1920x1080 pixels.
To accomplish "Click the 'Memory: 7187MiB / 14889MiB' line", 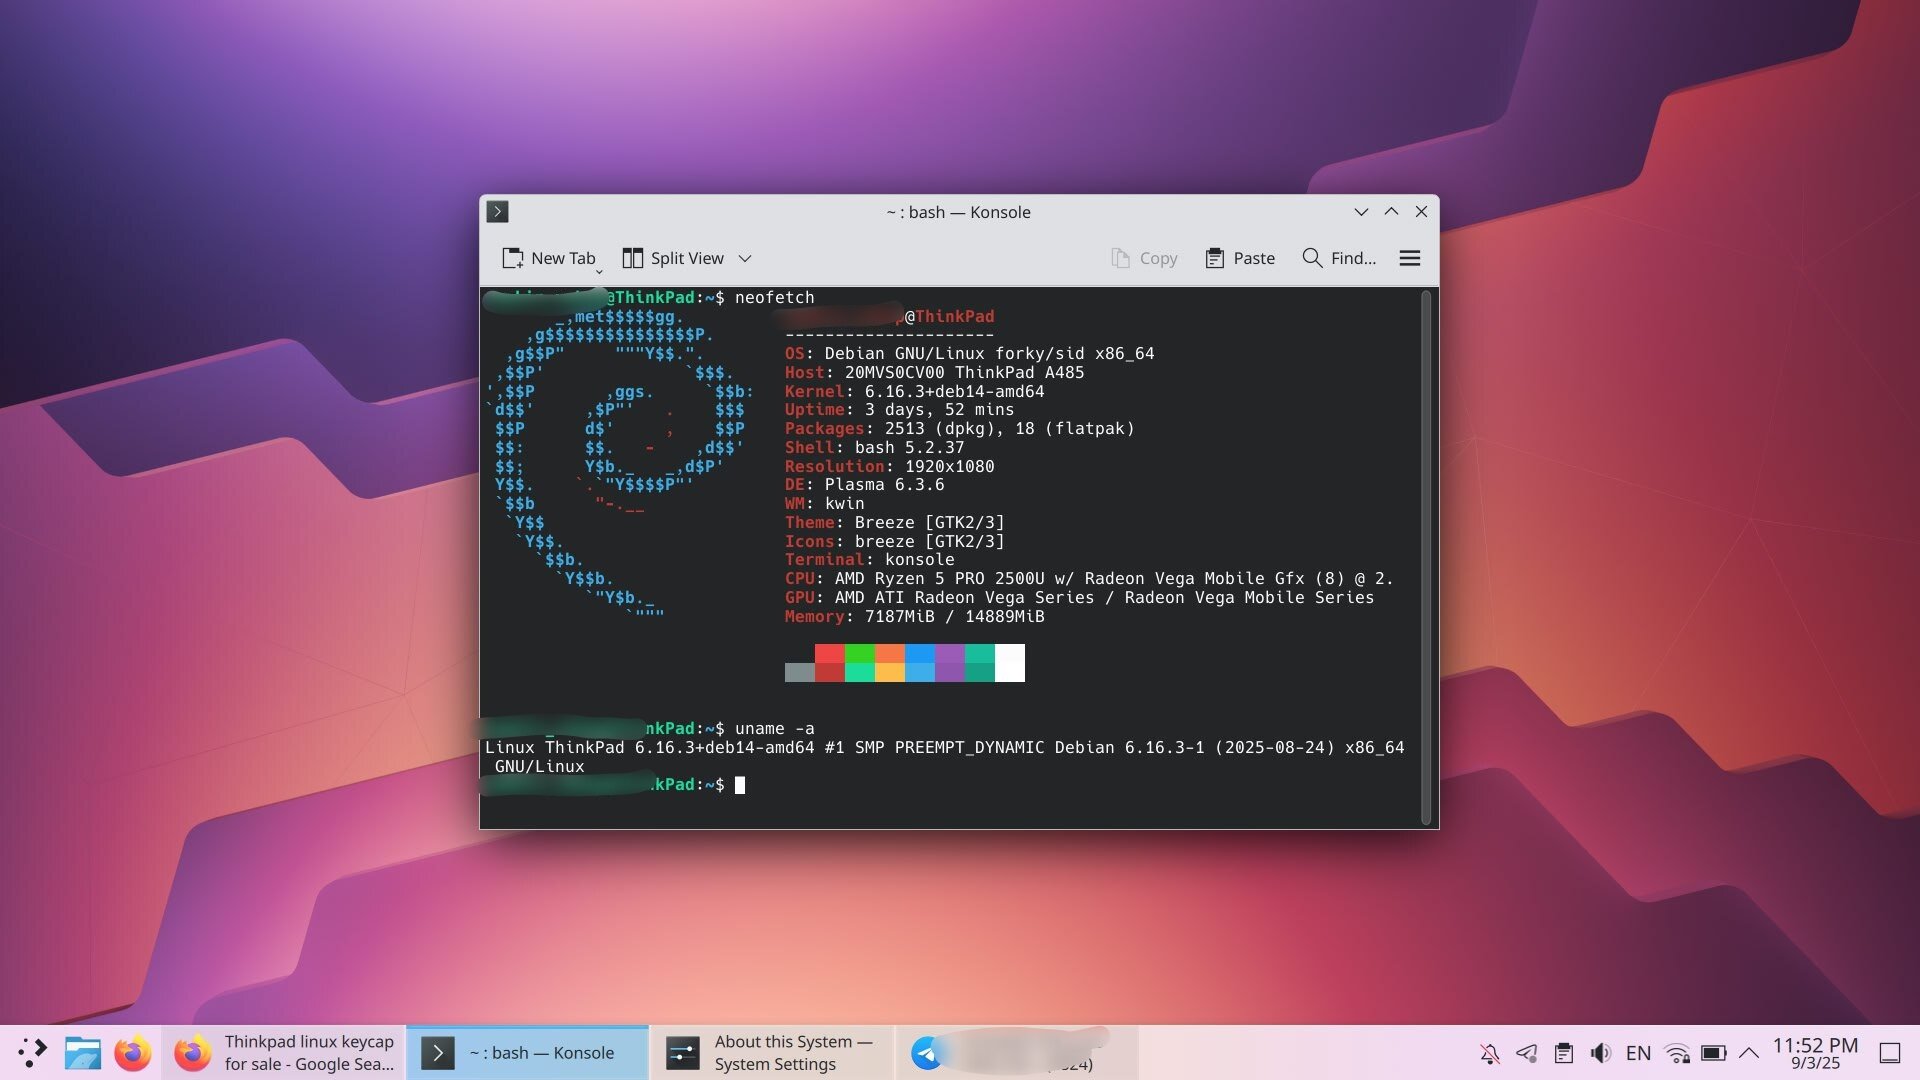I will [x=914, y=616].
